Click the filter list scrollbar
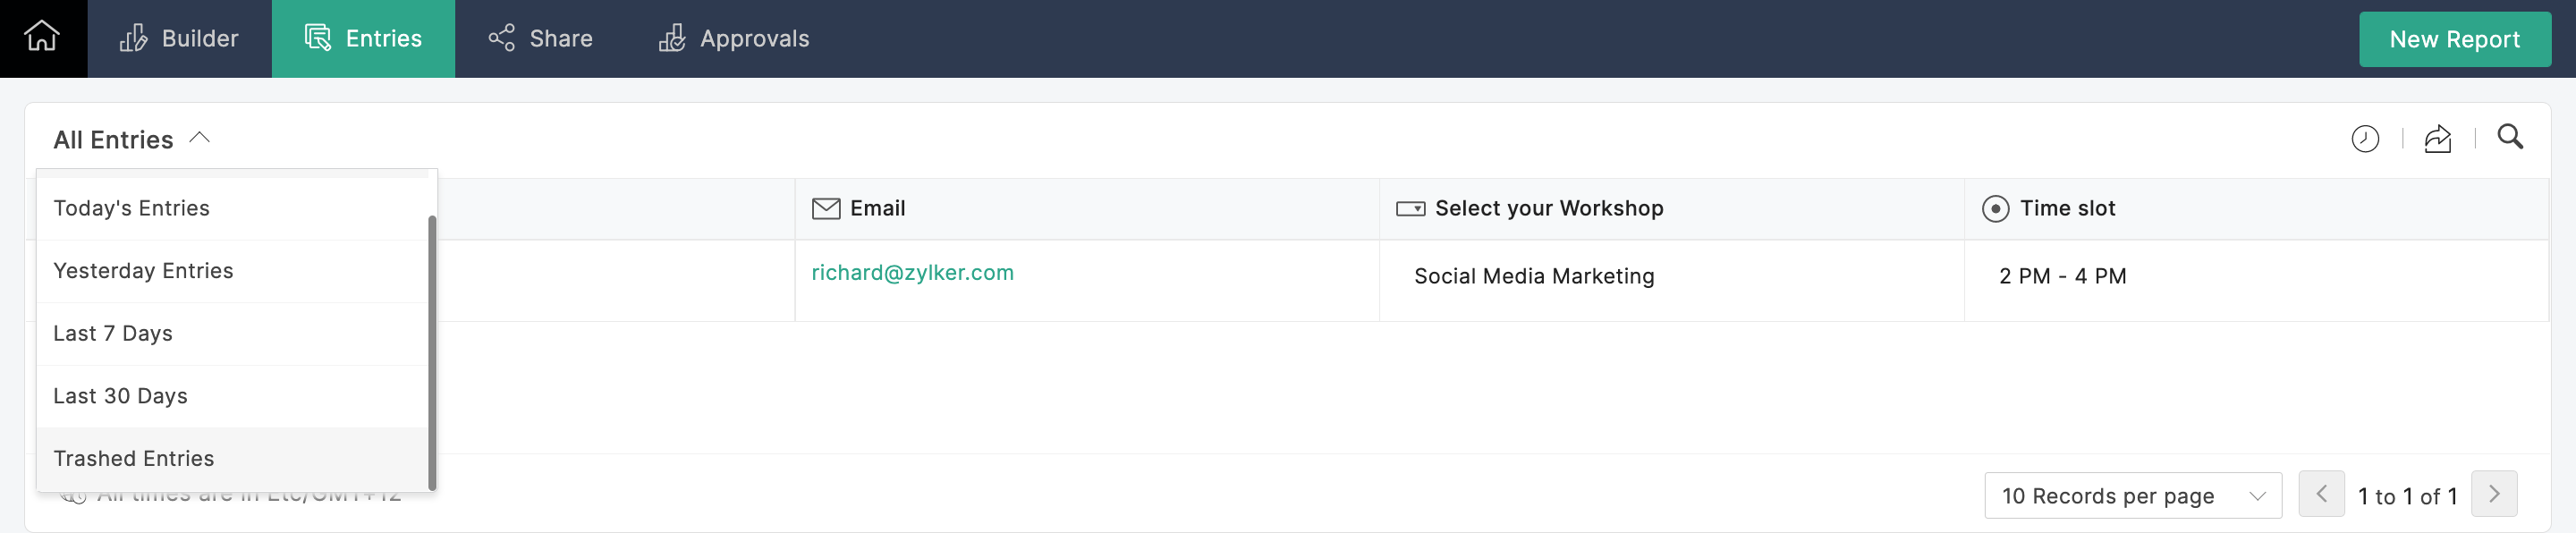Viewport: 2576px width, 533px height. click(432, 350)
